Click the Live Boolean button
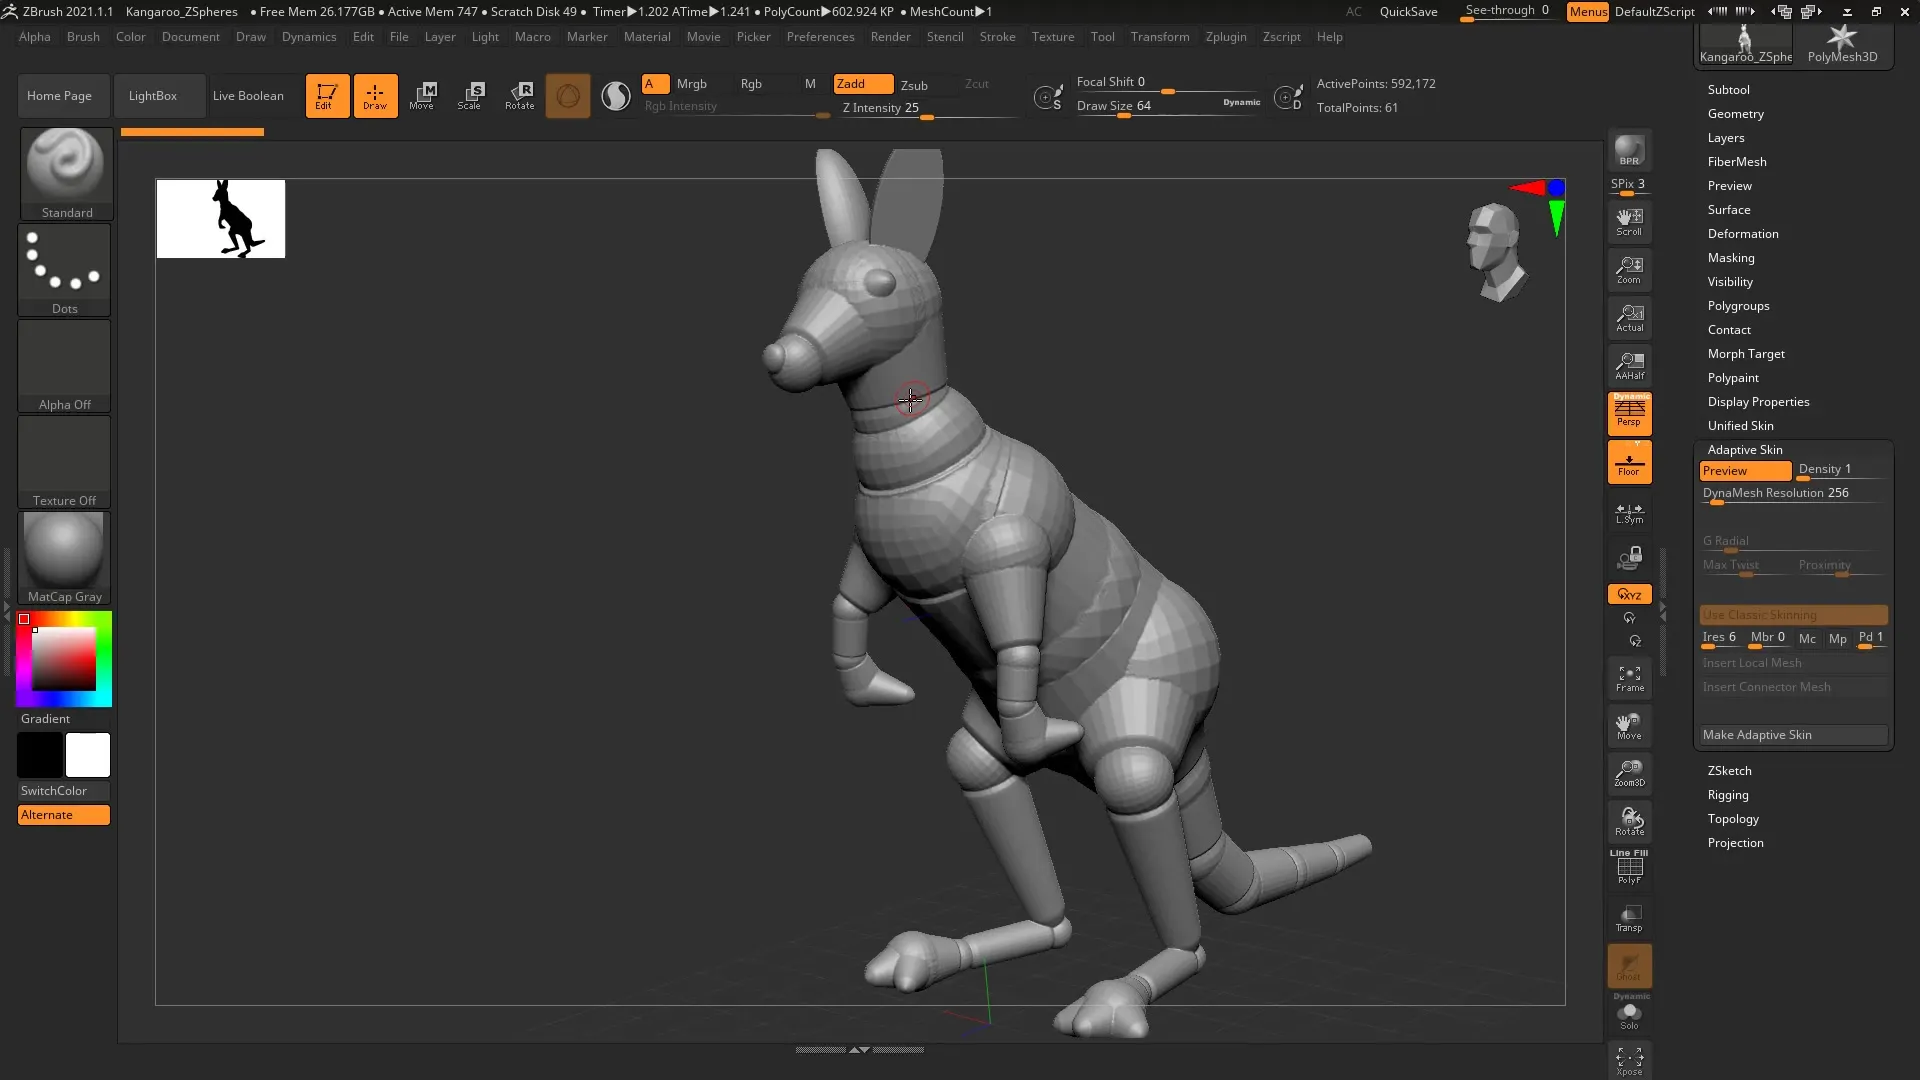Image resolution: width=1920 pixels, height=1080 pixels. (x=248, y=96)
